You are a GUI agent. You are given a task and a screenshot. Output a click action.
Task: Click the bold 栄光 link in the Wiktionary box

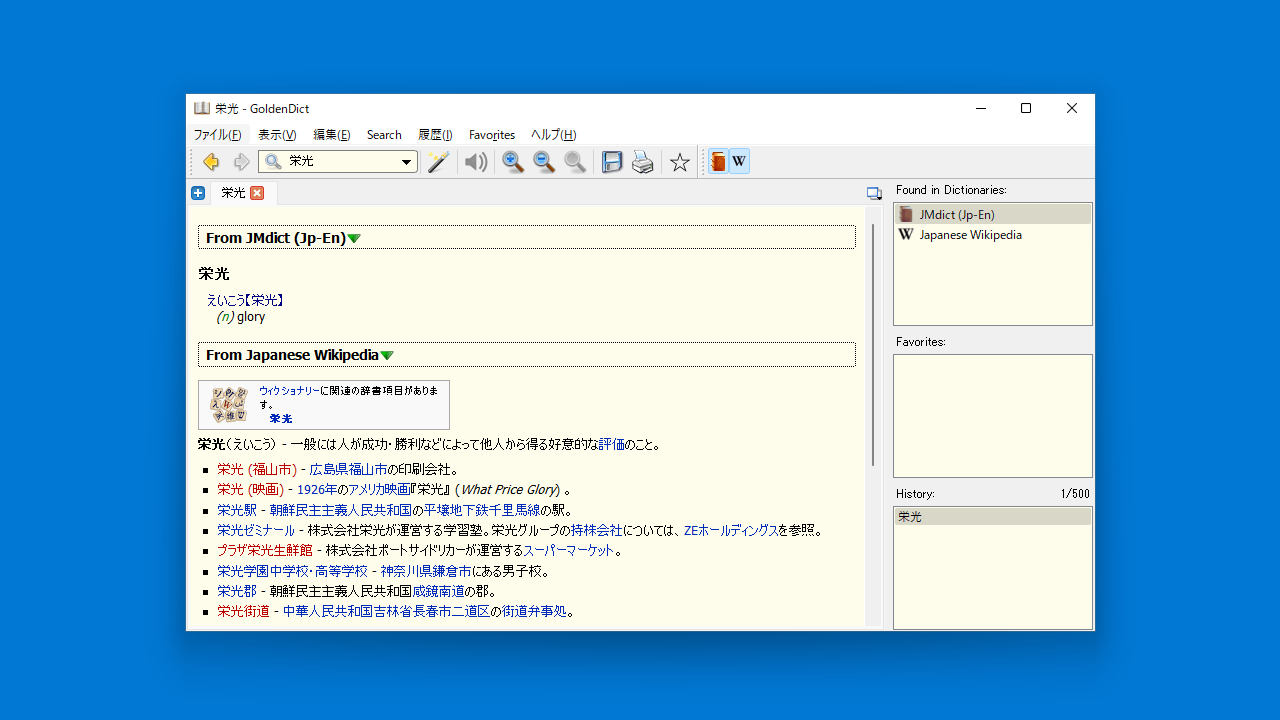[x=281, y=419]
